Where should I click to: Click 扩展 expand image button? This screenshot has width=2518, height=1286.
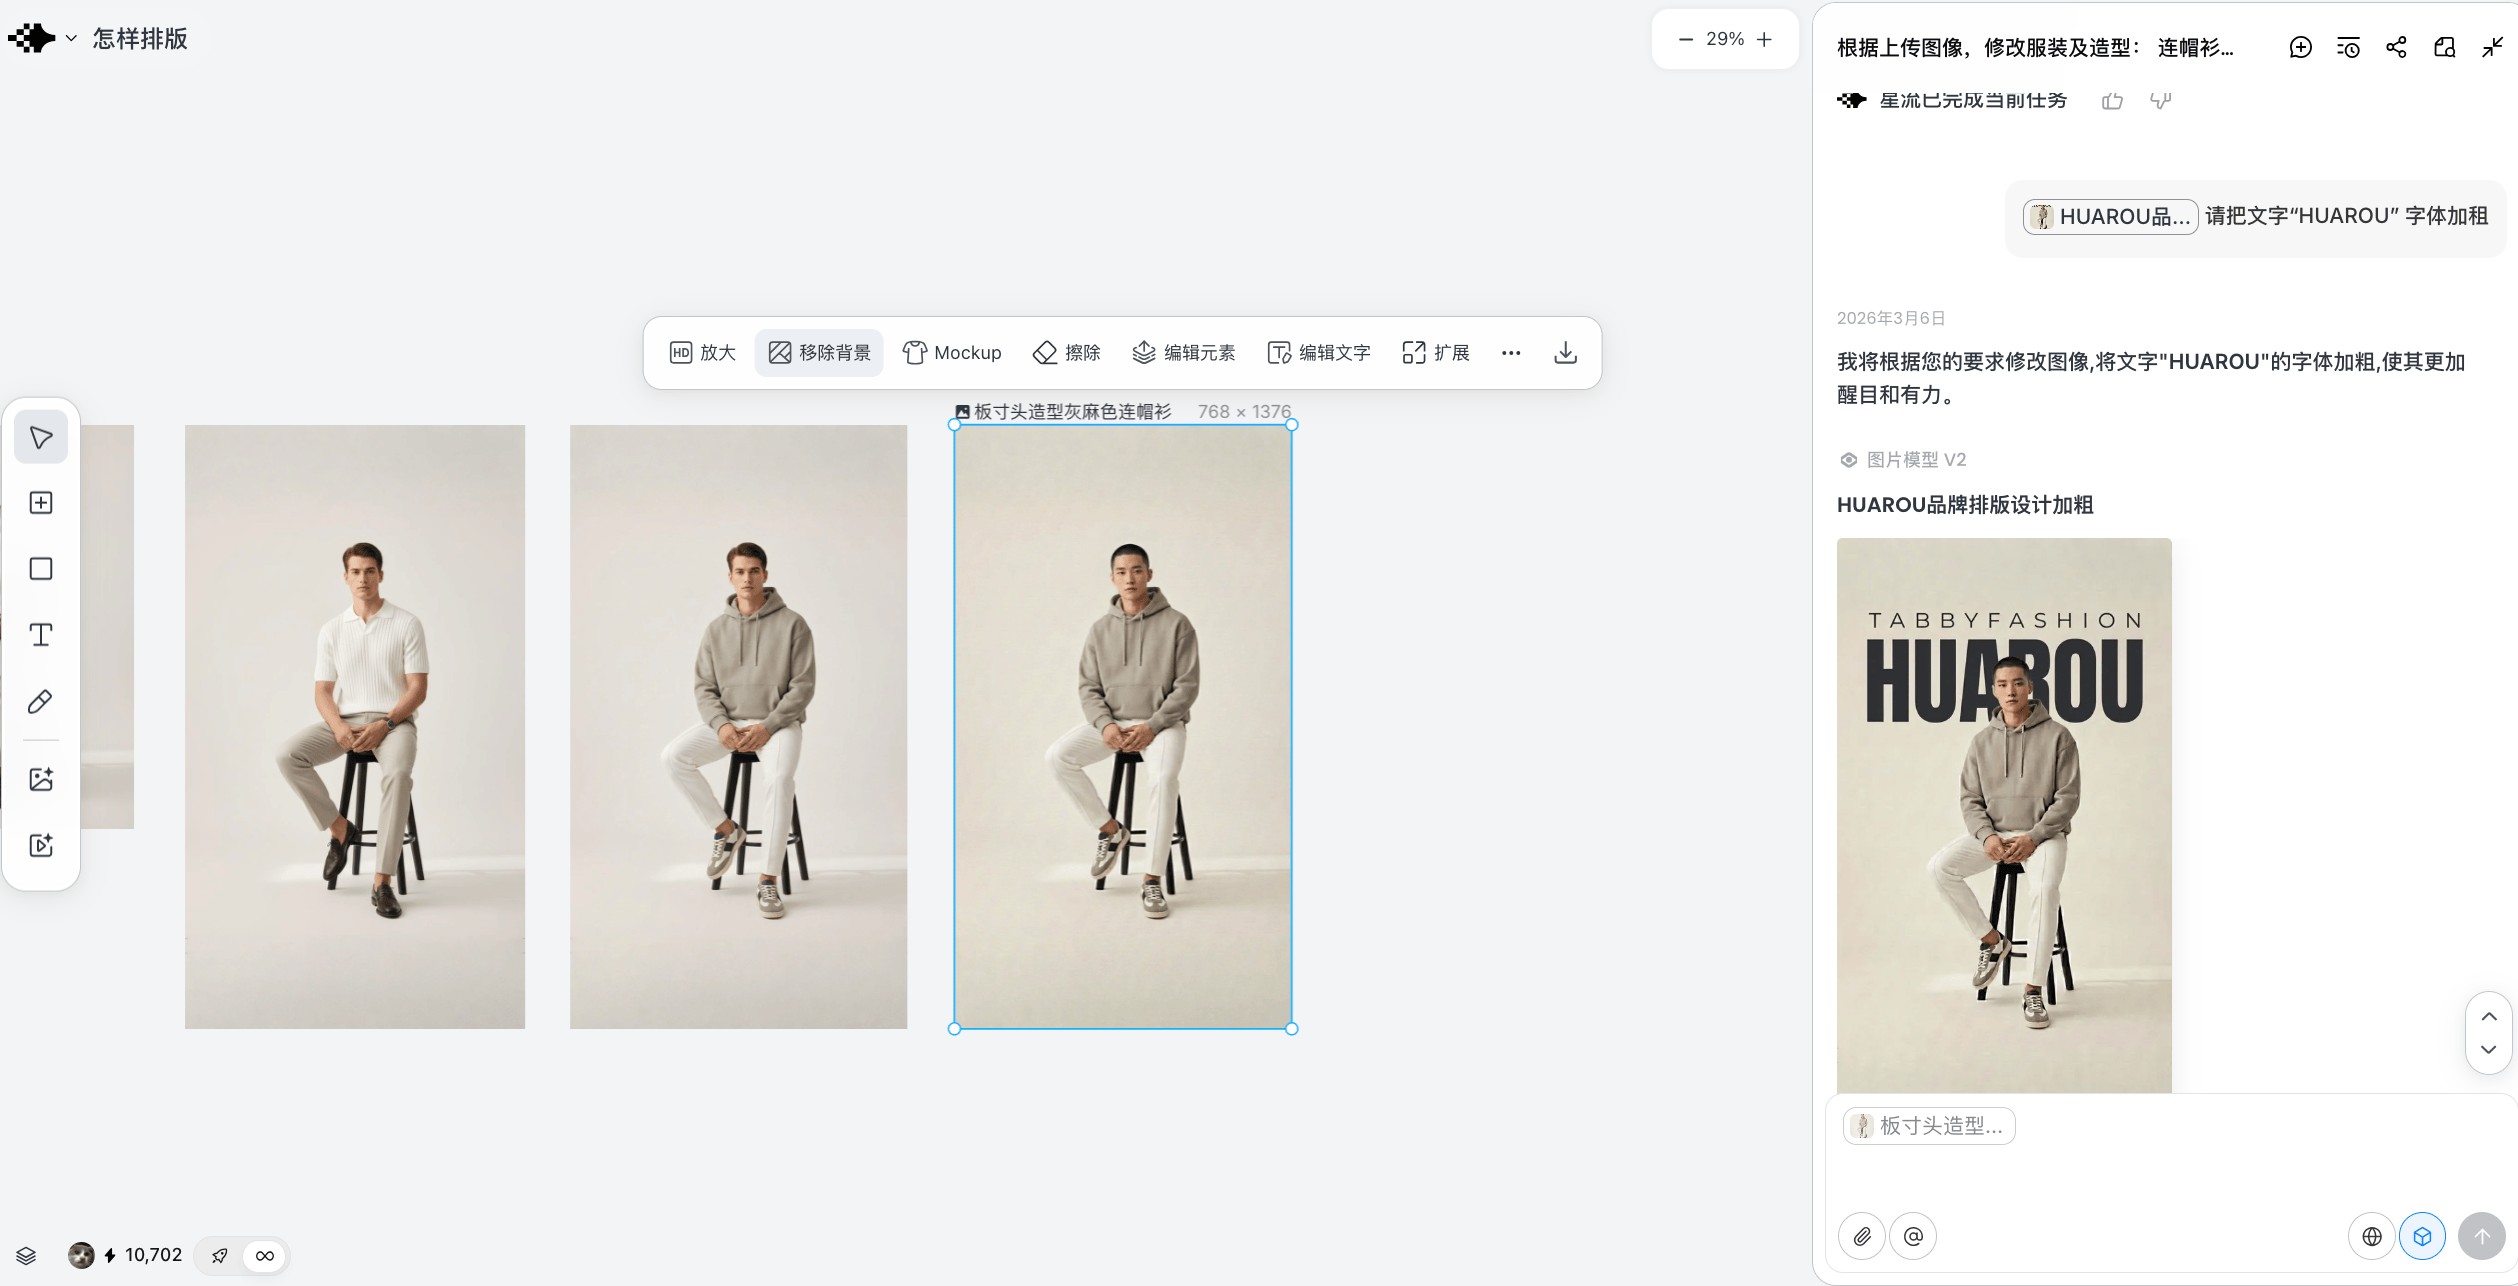[x=1436, y=353]
